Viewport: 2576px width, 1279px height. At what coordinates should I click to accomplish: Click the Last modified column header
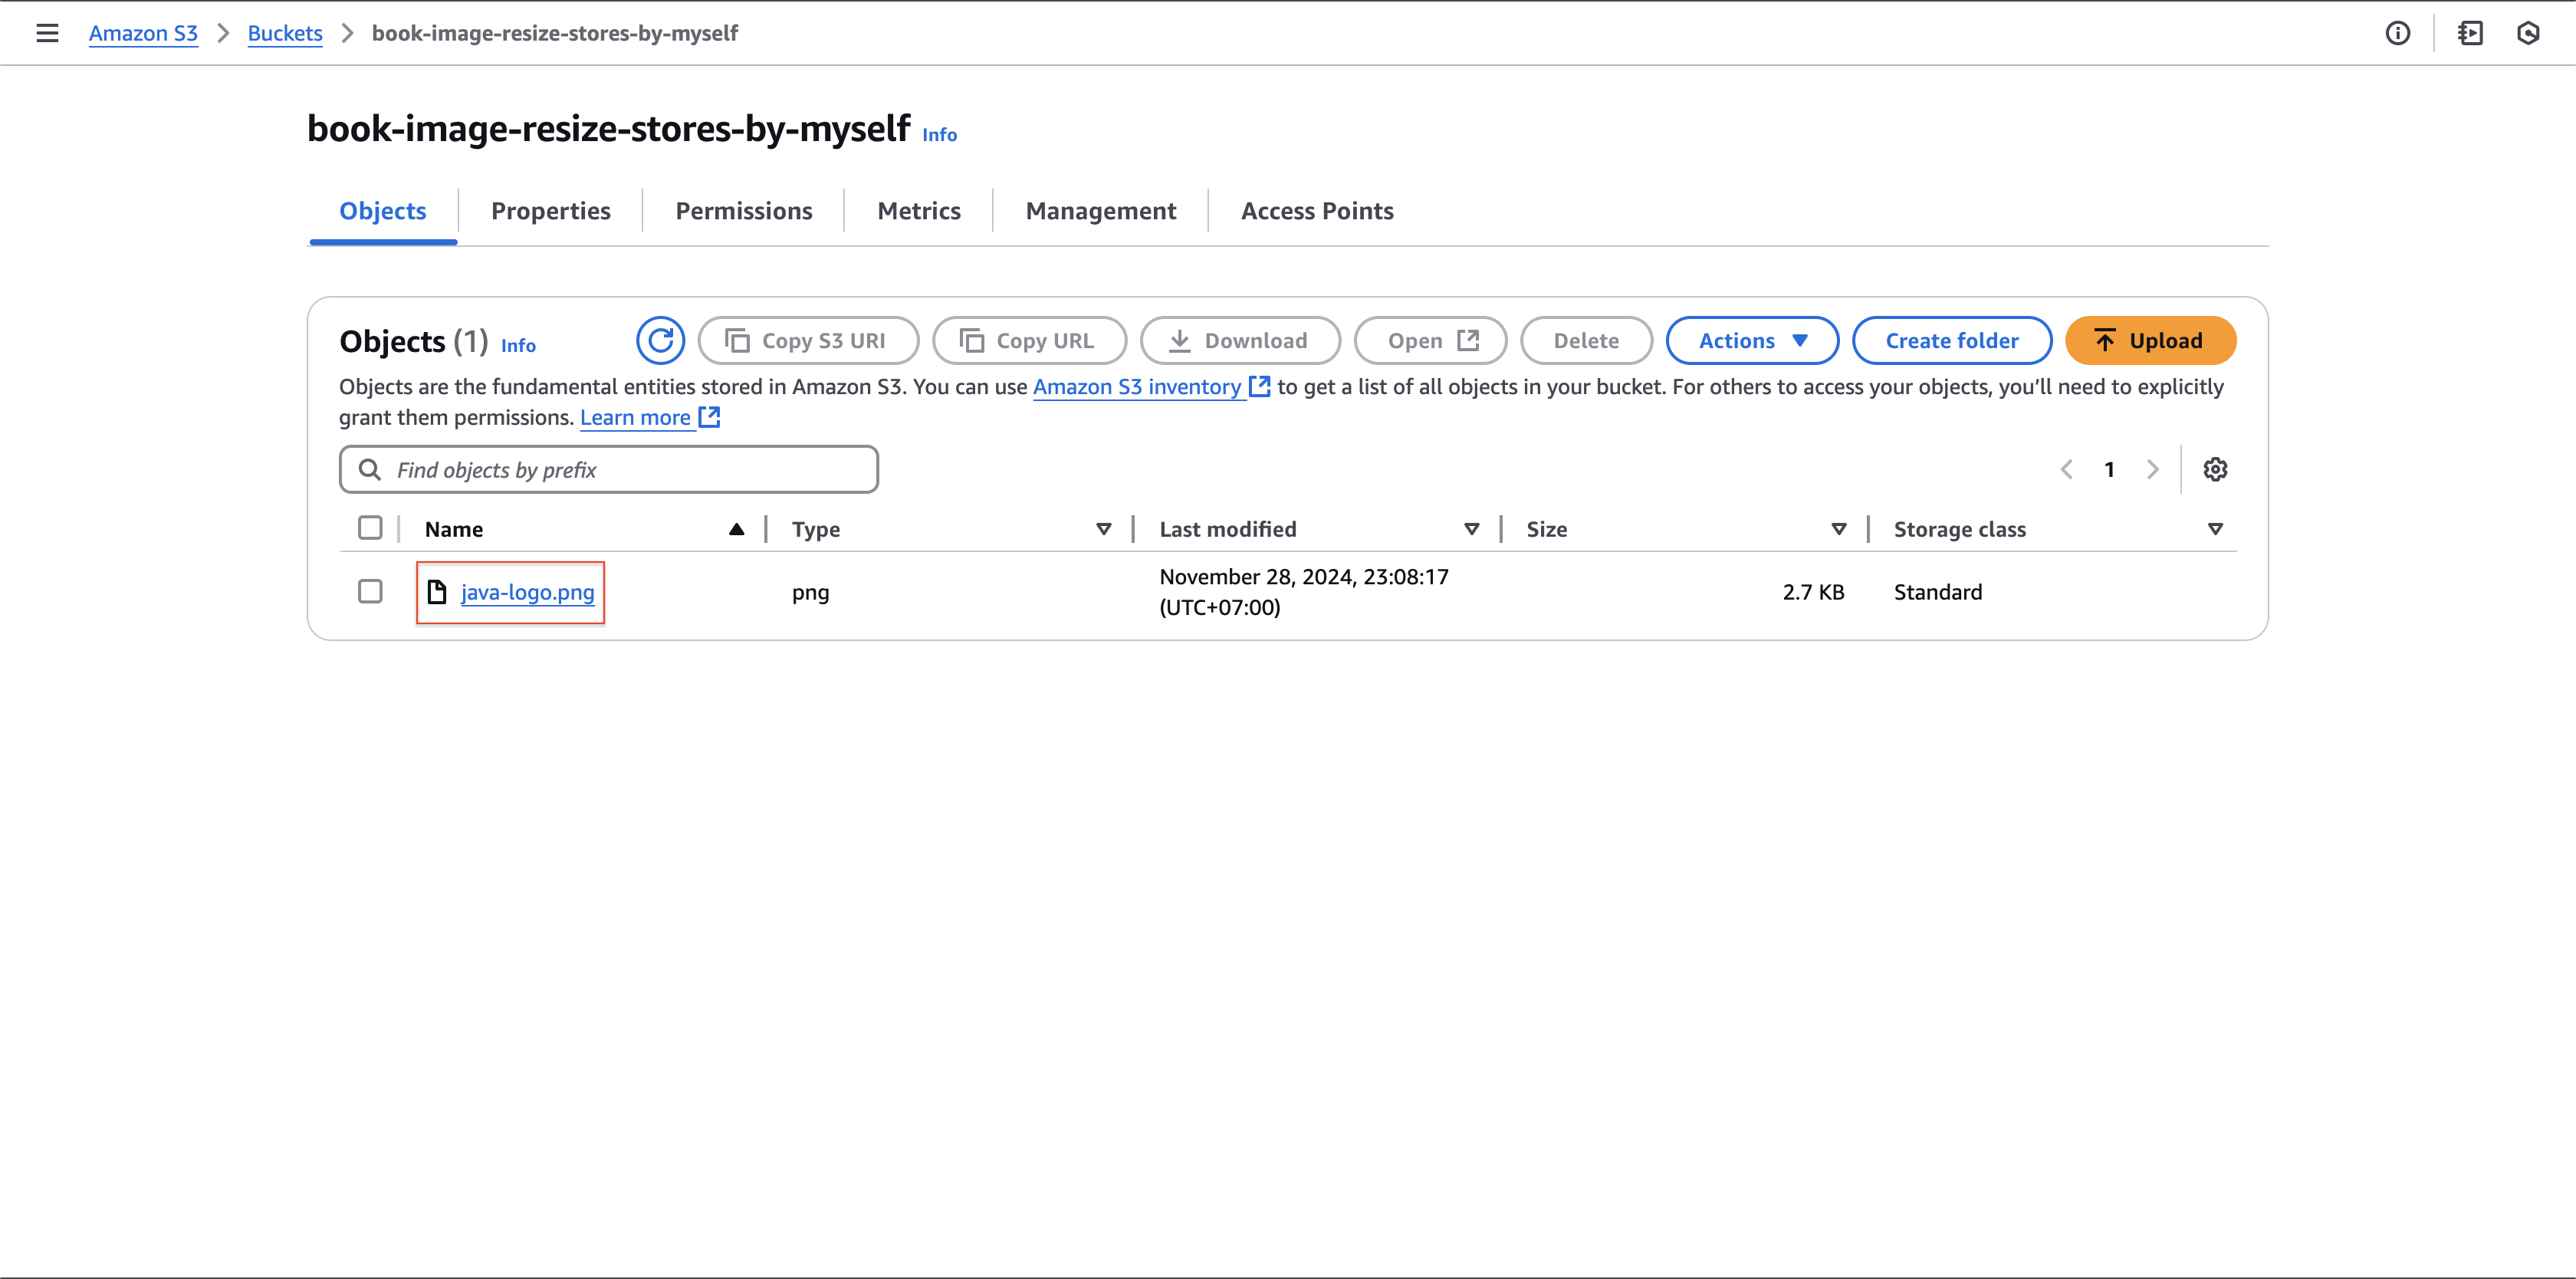coord(1227,529)
